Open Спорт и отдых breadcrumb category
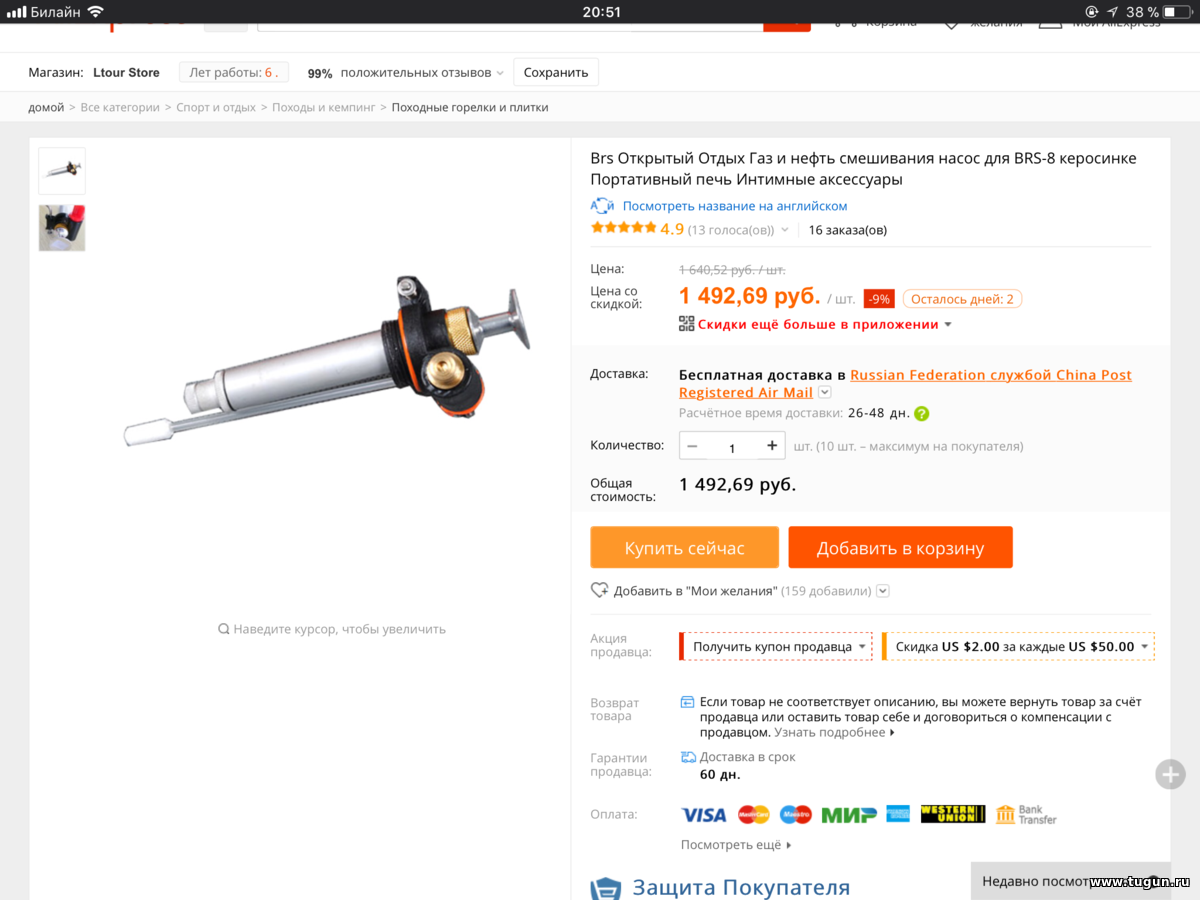 [x=216, y=107]
